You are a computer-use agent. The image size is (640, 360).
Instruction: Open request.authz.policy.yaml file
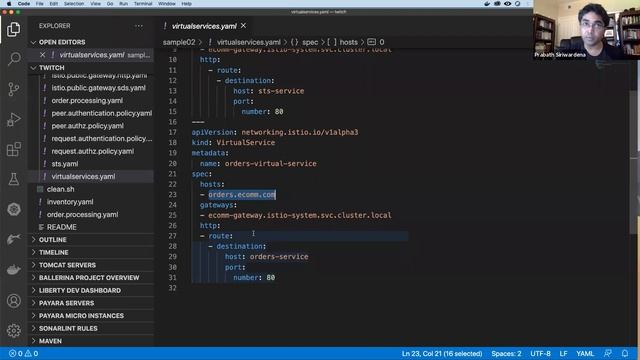(93, 151)
